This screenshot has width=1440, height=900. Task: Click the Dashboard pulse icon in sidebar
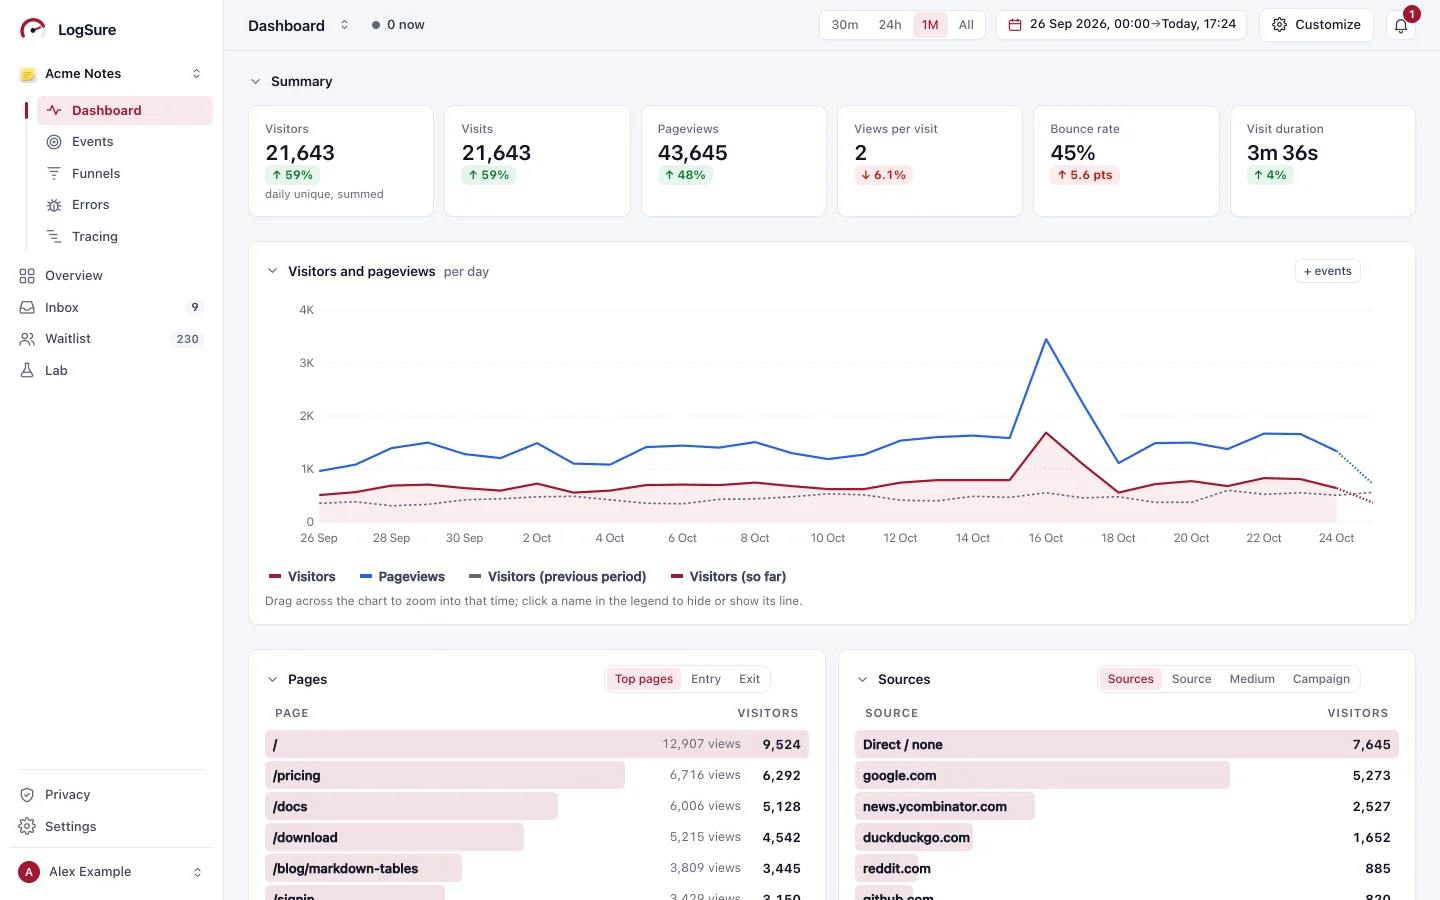54,111
